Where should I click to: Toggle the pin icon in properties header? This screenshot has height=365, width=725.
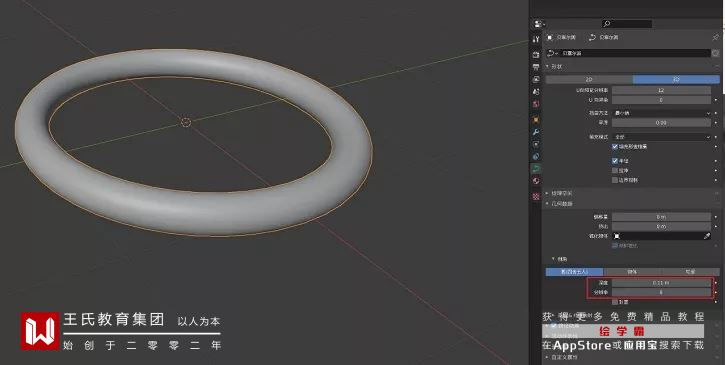coord(715,37)
